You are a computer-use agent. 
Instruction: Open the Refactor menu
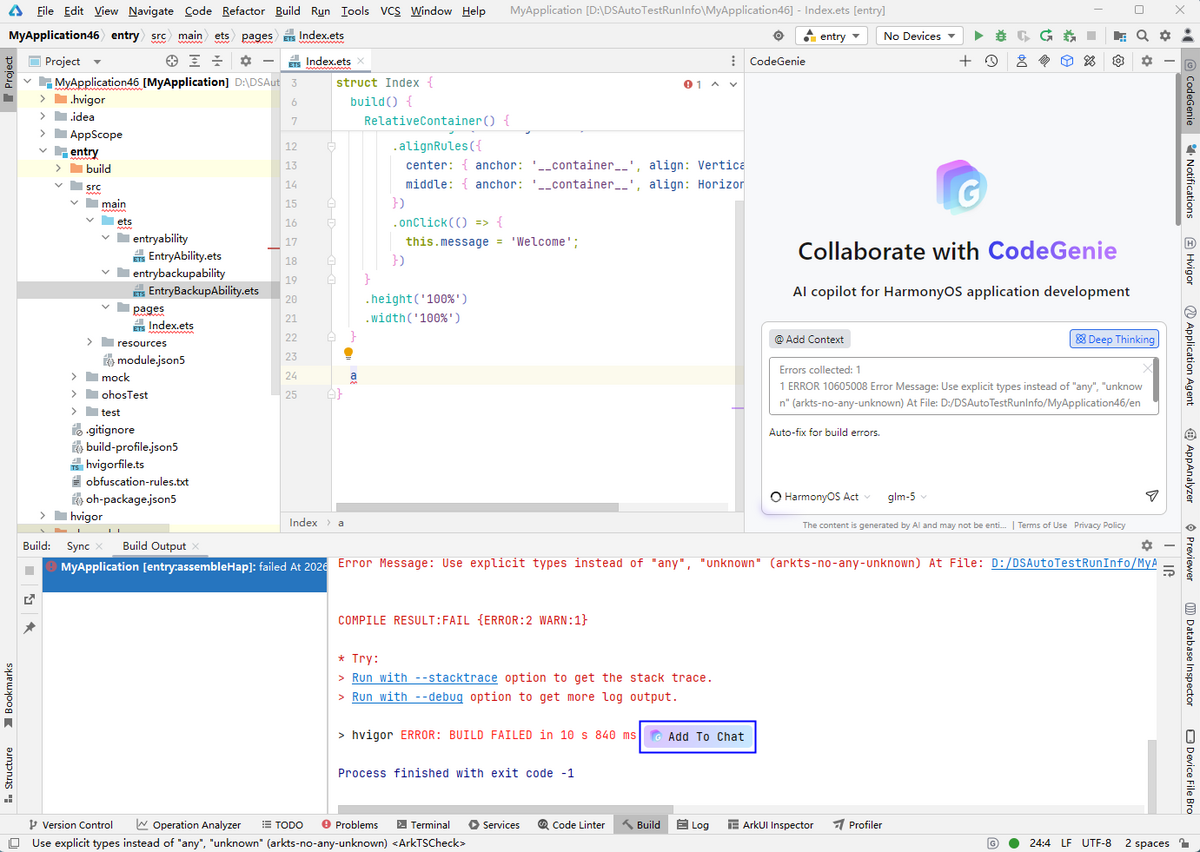pyautogui.click(x=243, y=11)
